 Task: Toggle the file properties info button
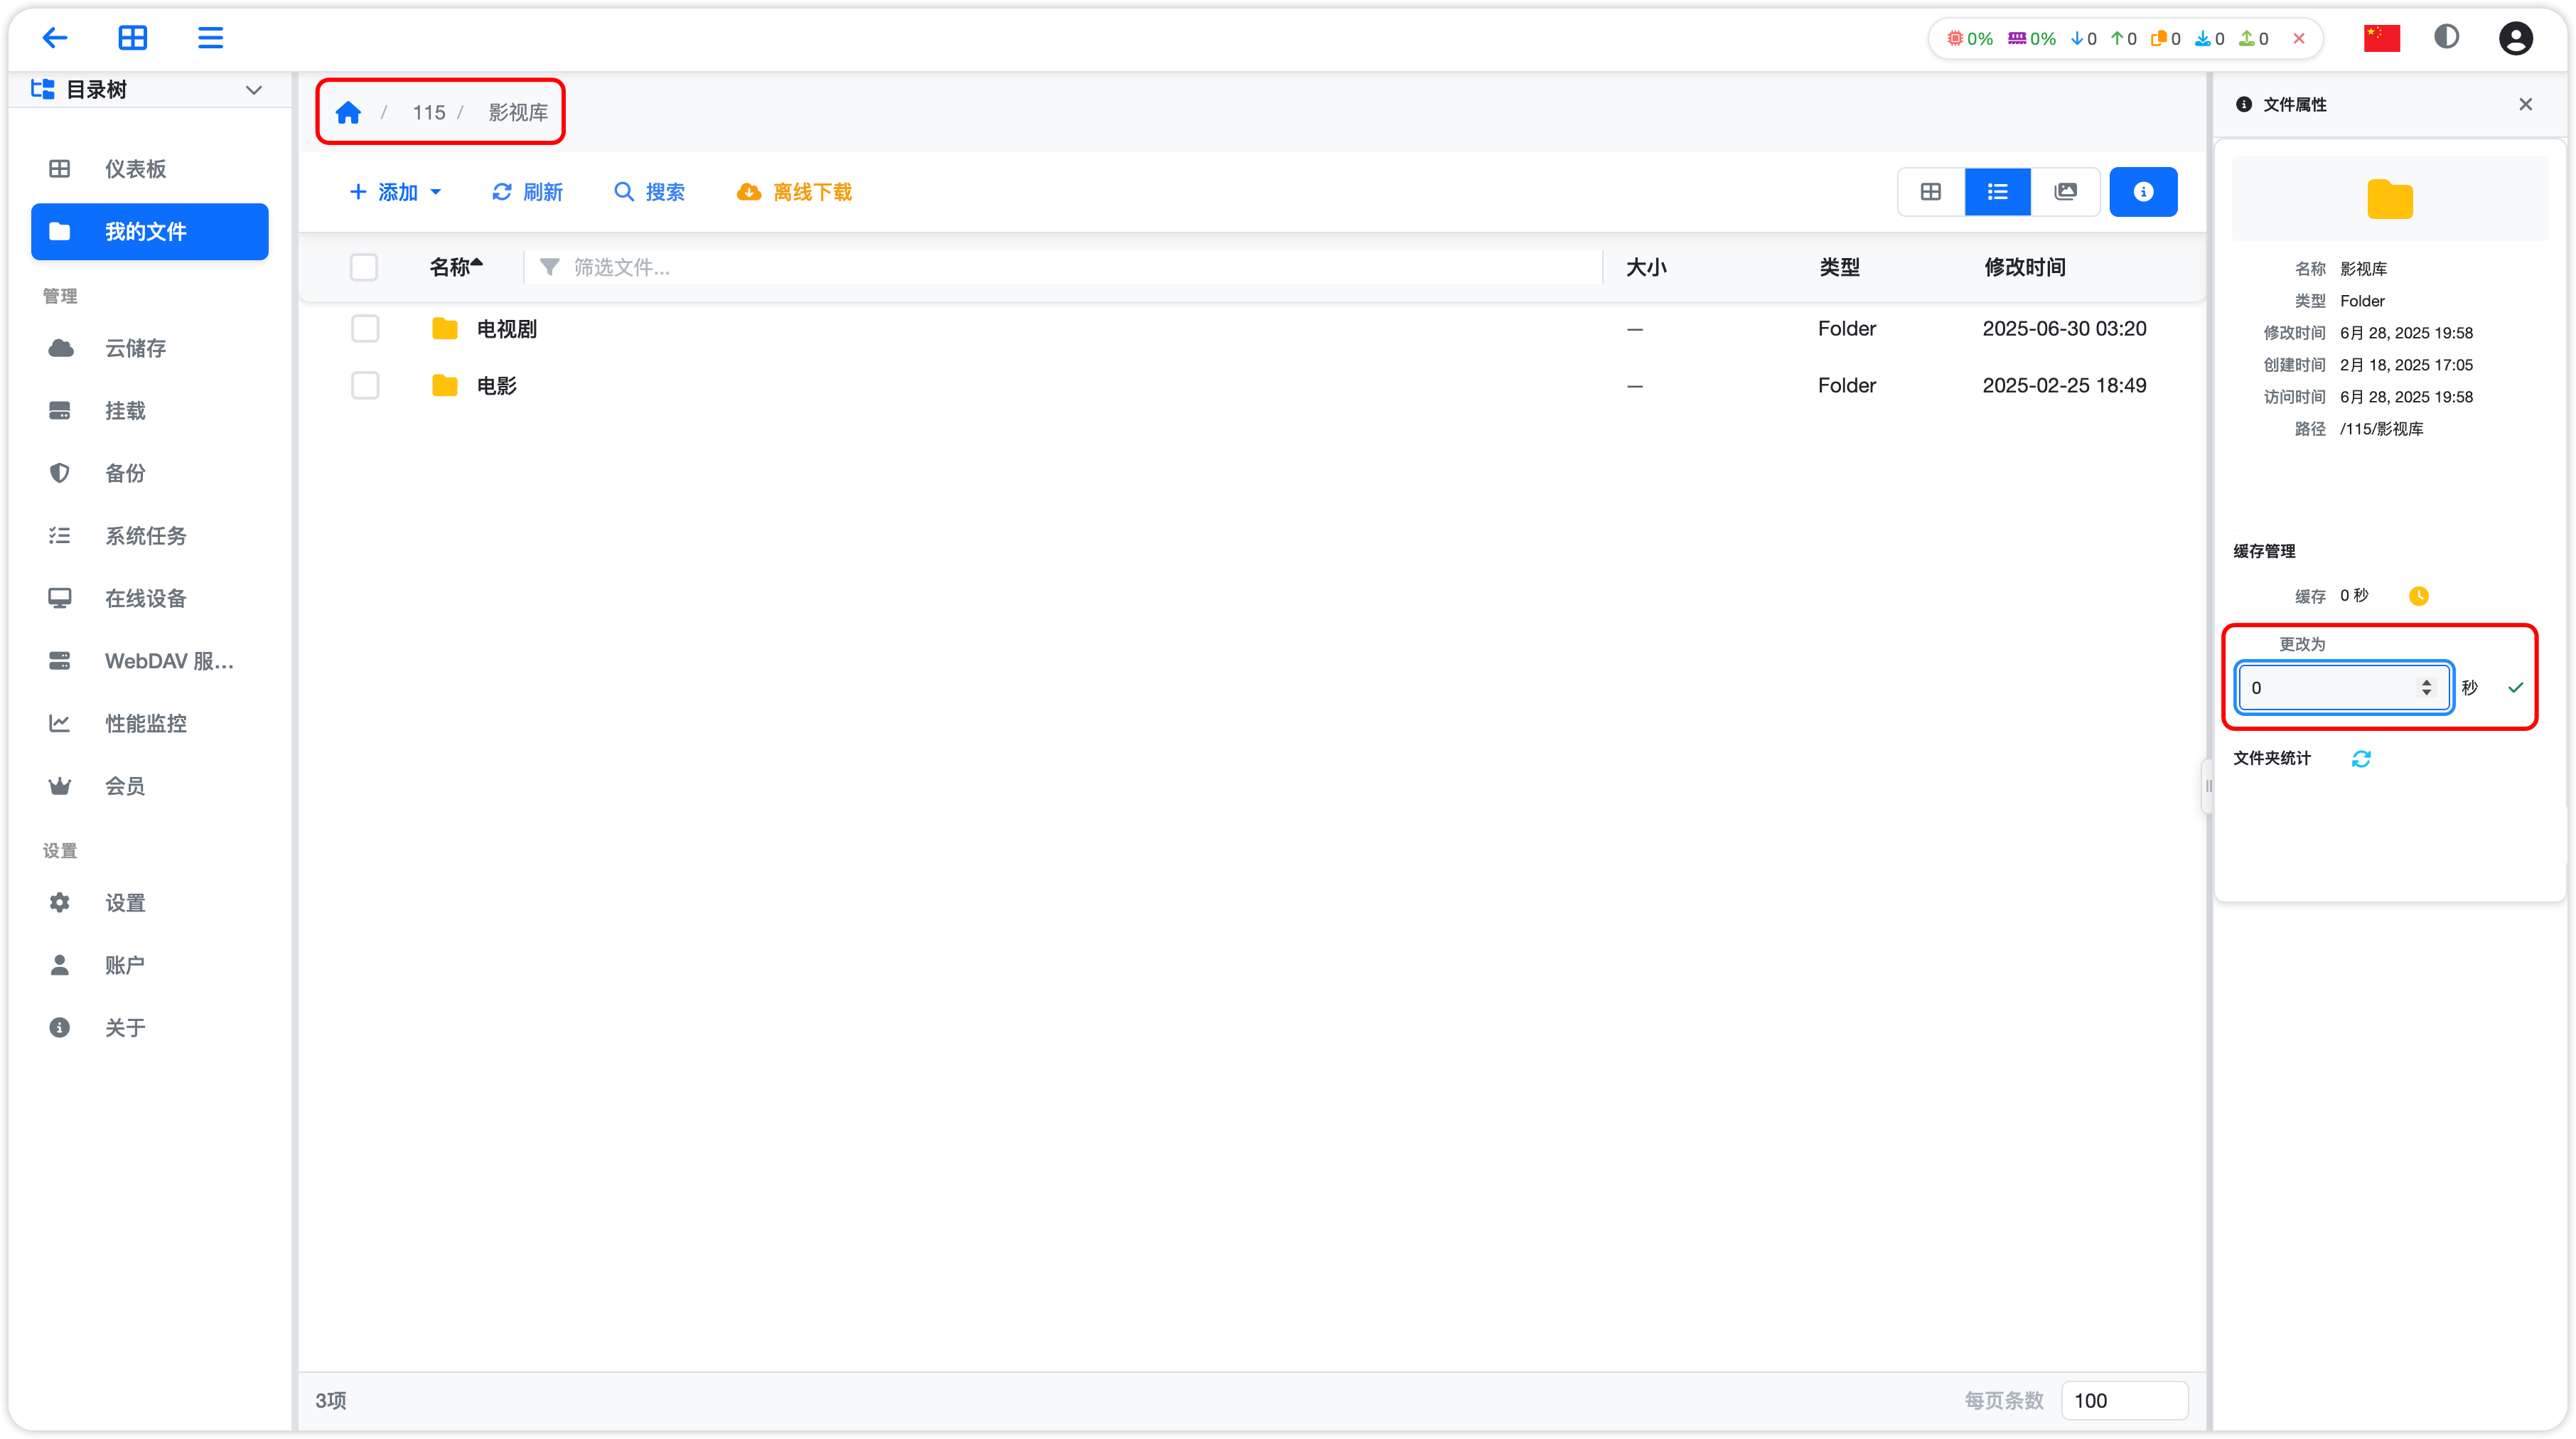click(x=2143, y=192)
